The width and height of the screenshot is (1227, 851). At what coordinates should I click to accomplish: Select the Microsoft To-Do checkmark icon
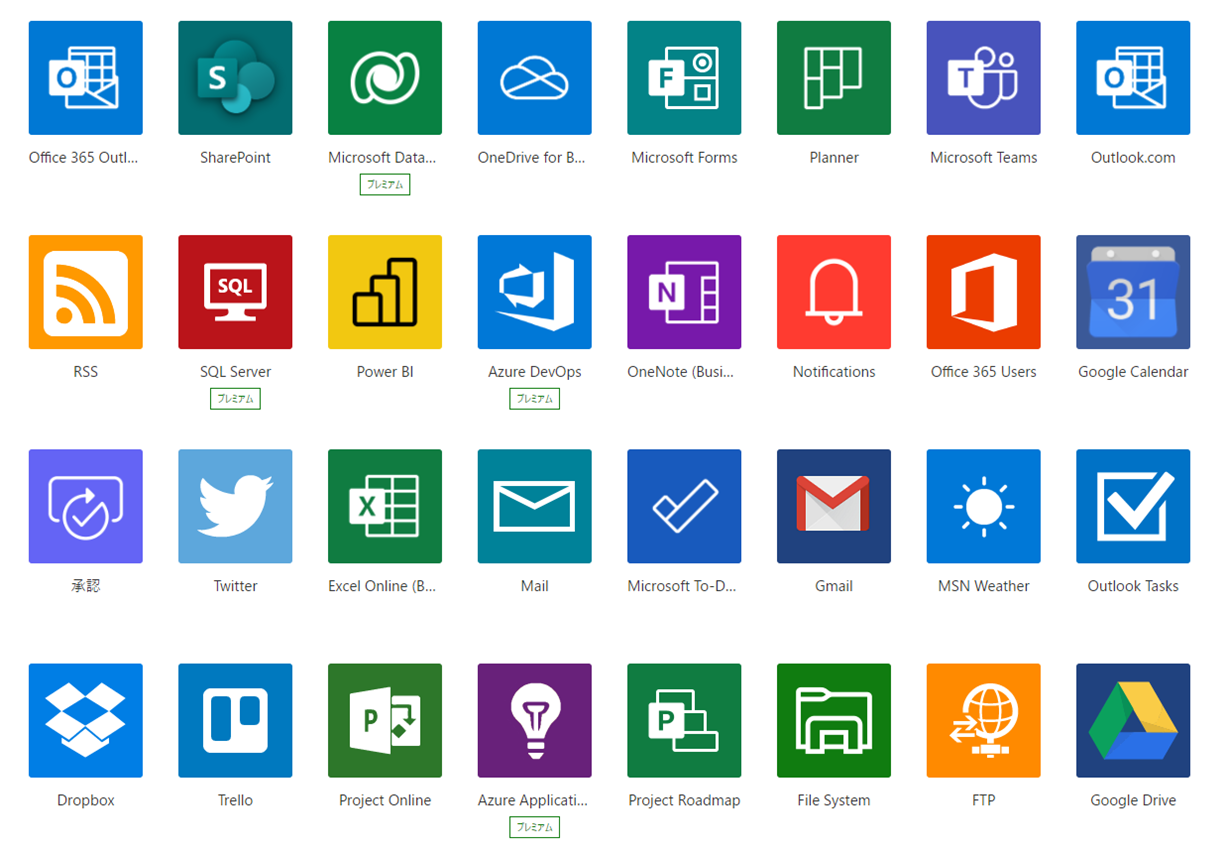pos(684,506)
